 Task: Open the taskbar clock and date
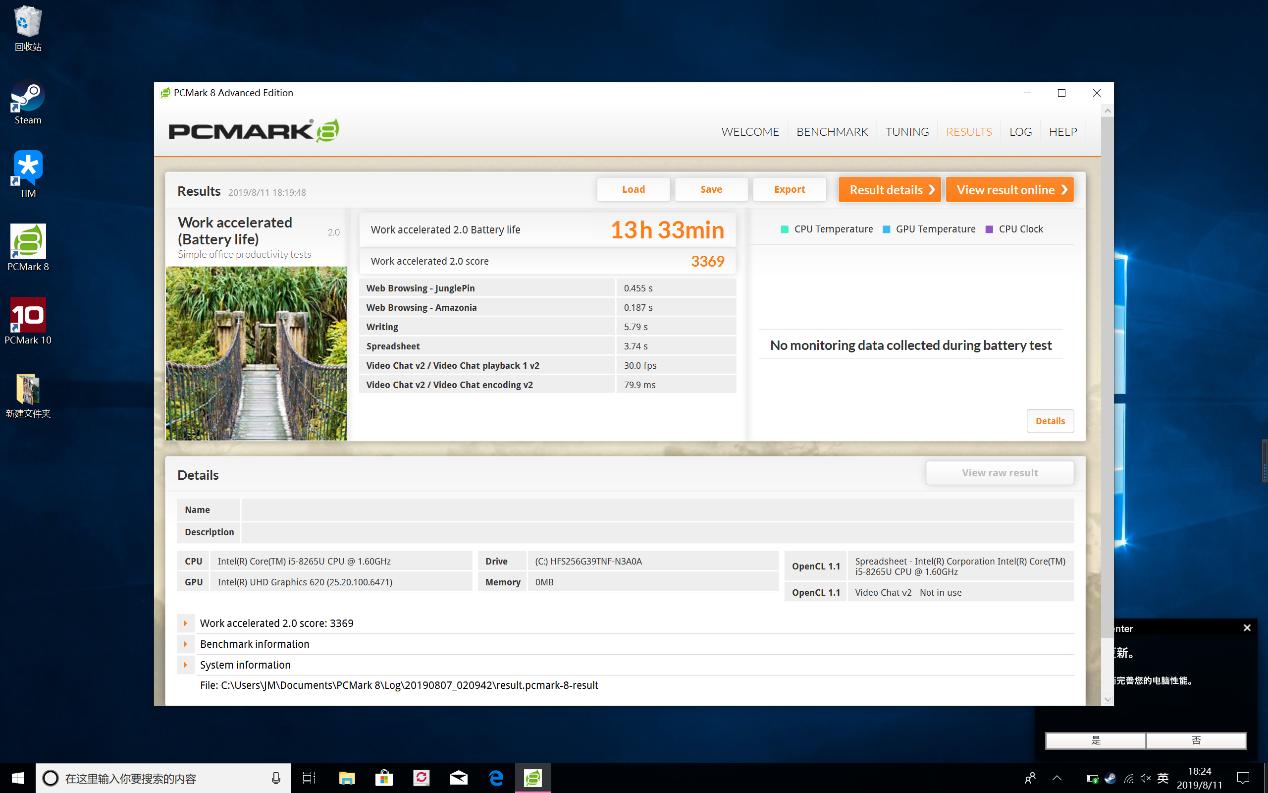(x=1199, y=778)
